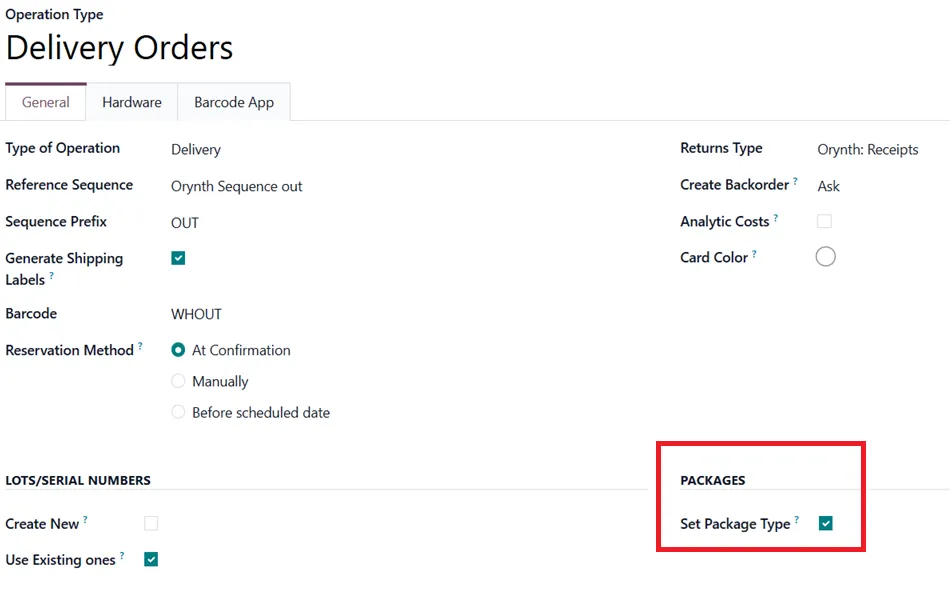Check the Create New lots checkbox
950x597 pixels.
pos(151,523)
